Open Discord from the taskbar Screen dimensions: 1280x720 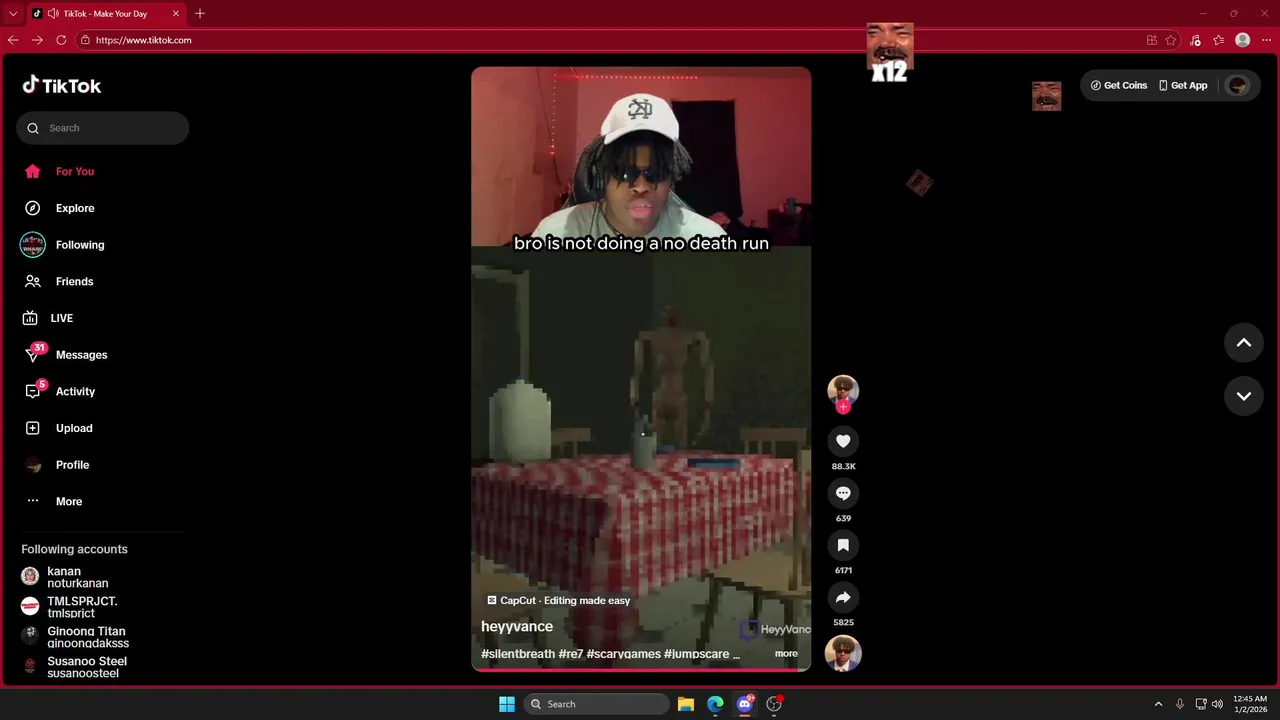click(x=745, y=704)
